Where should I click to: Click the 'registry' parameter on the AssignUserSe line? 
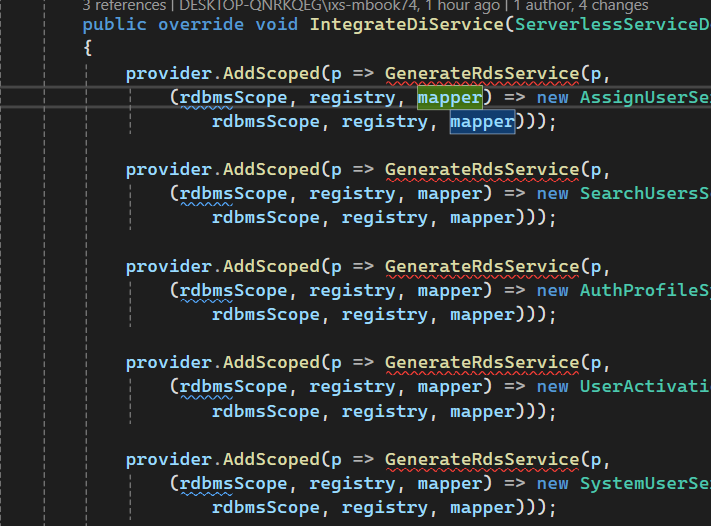click(x=352, y=97)
